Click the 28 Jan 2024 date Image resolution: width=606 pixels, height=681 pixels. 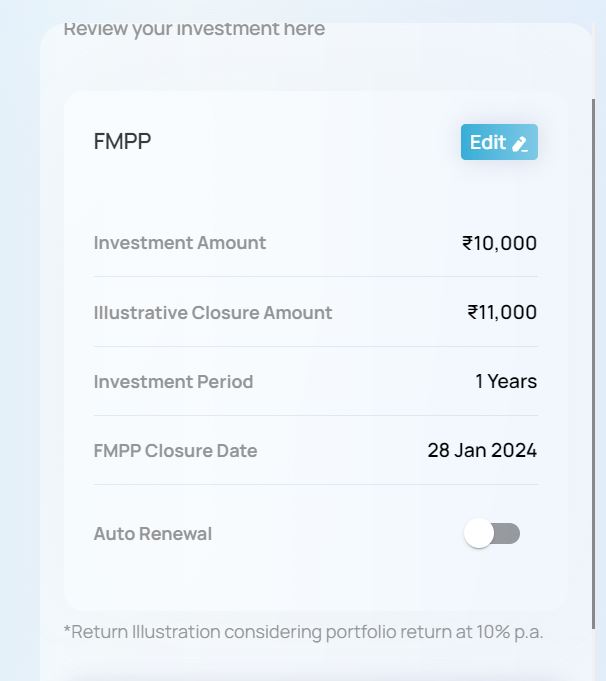point(482,450)
